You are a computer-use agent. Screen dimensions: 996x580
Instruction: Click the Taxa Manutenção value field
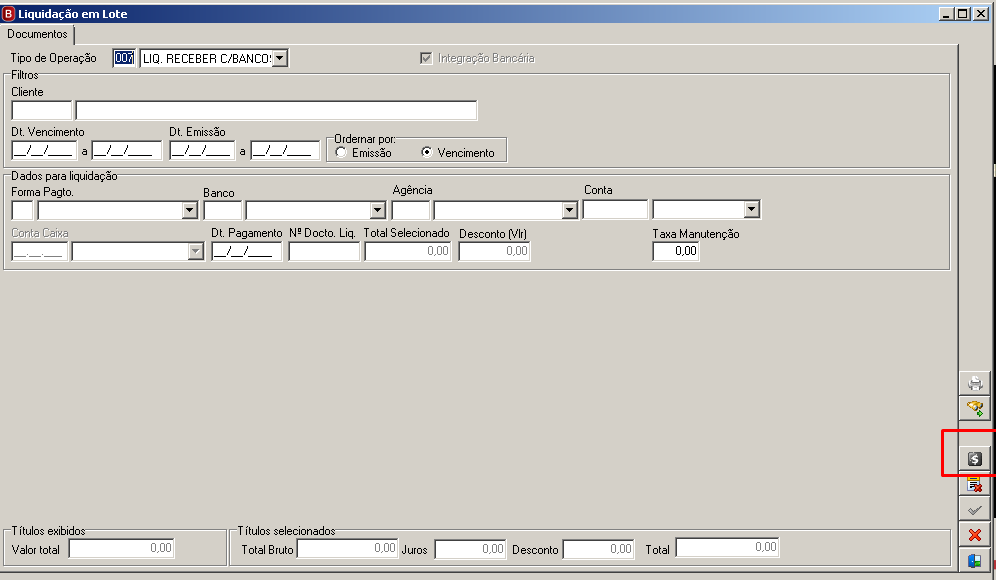(676, 251)
